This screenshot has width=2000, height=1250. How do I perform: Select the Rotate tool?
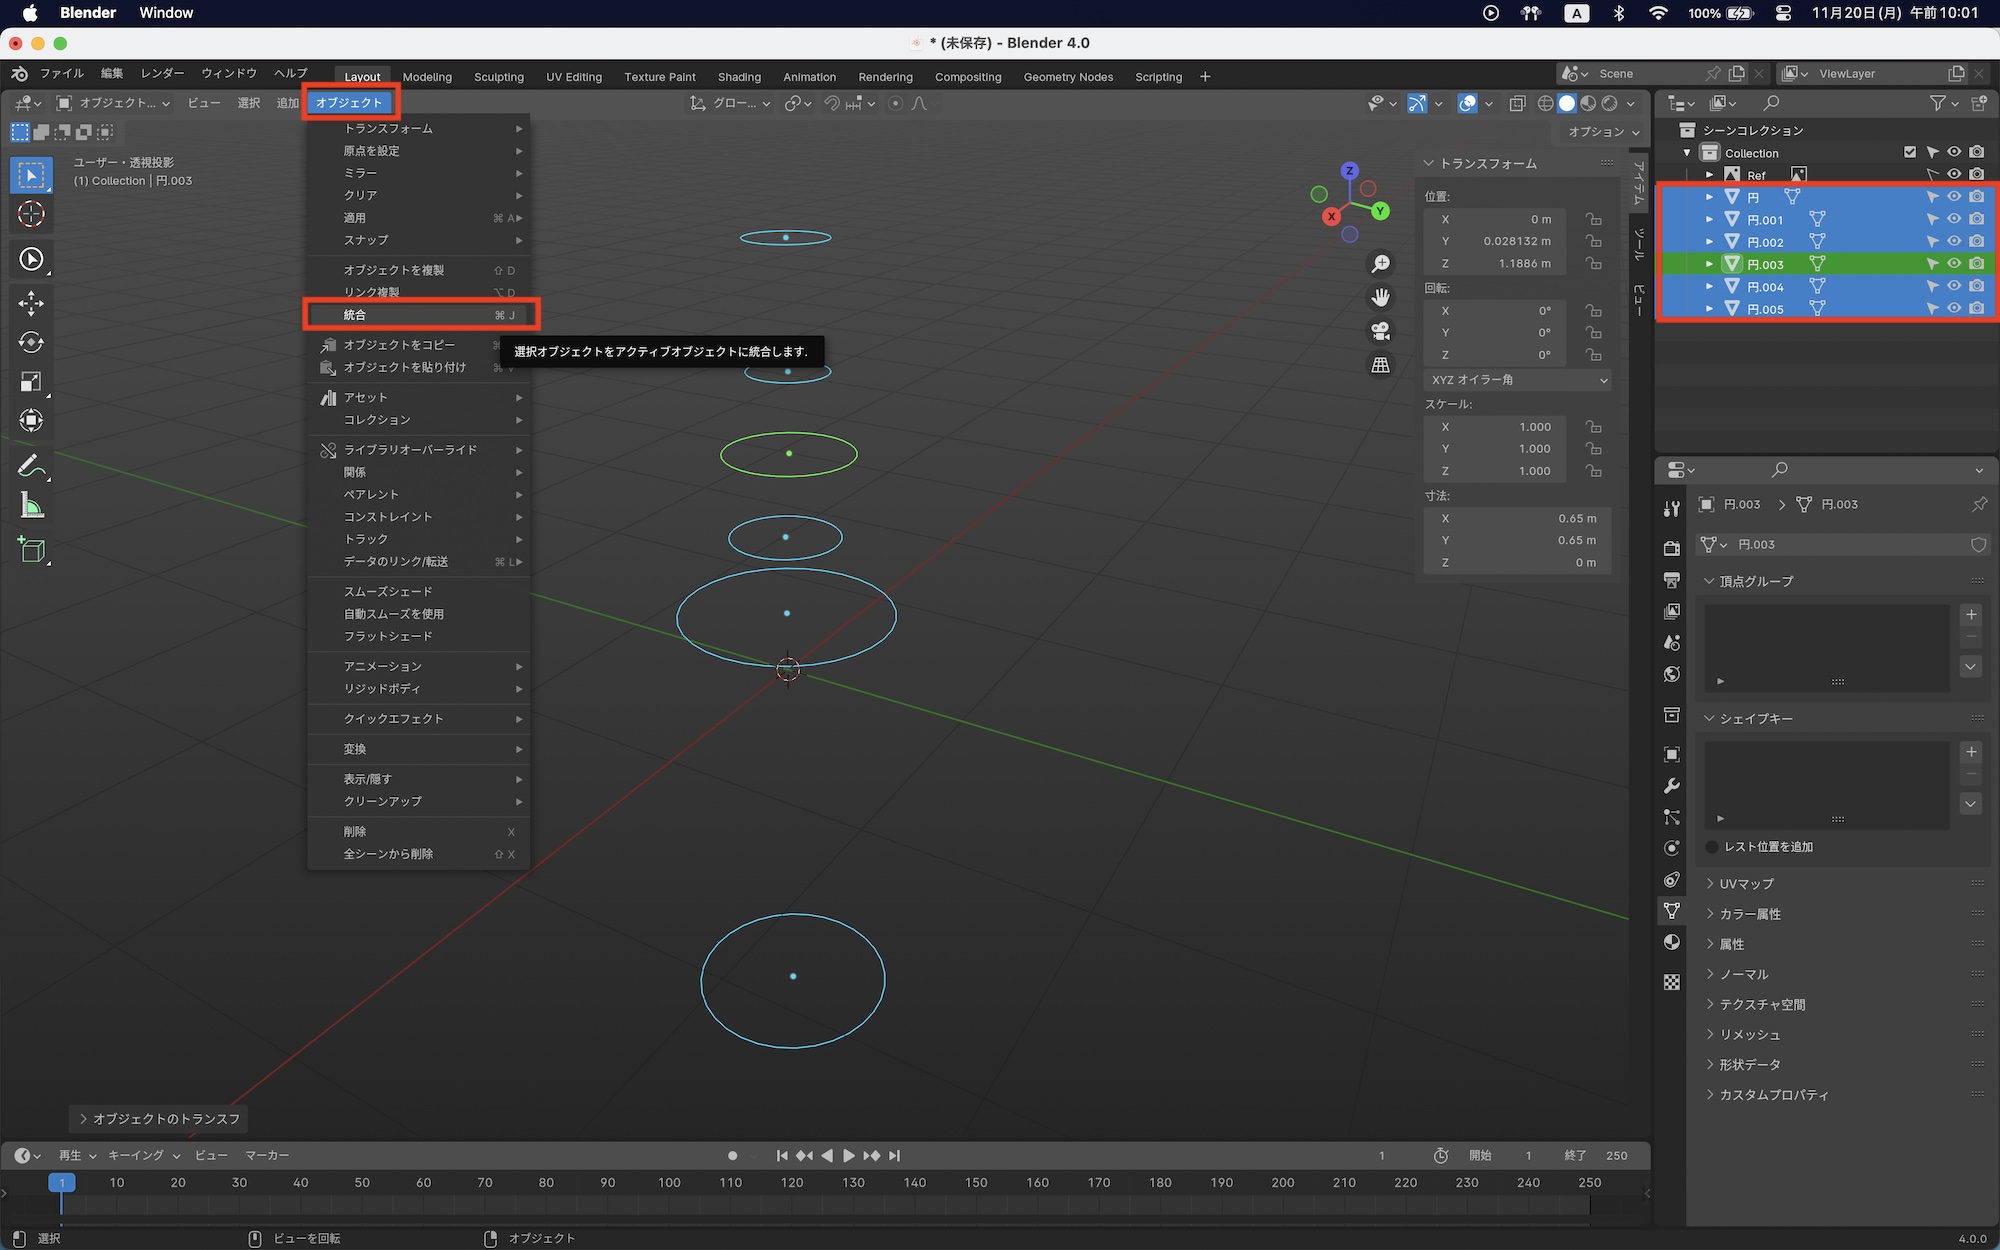pyautogui.click(x=31, y=342)
